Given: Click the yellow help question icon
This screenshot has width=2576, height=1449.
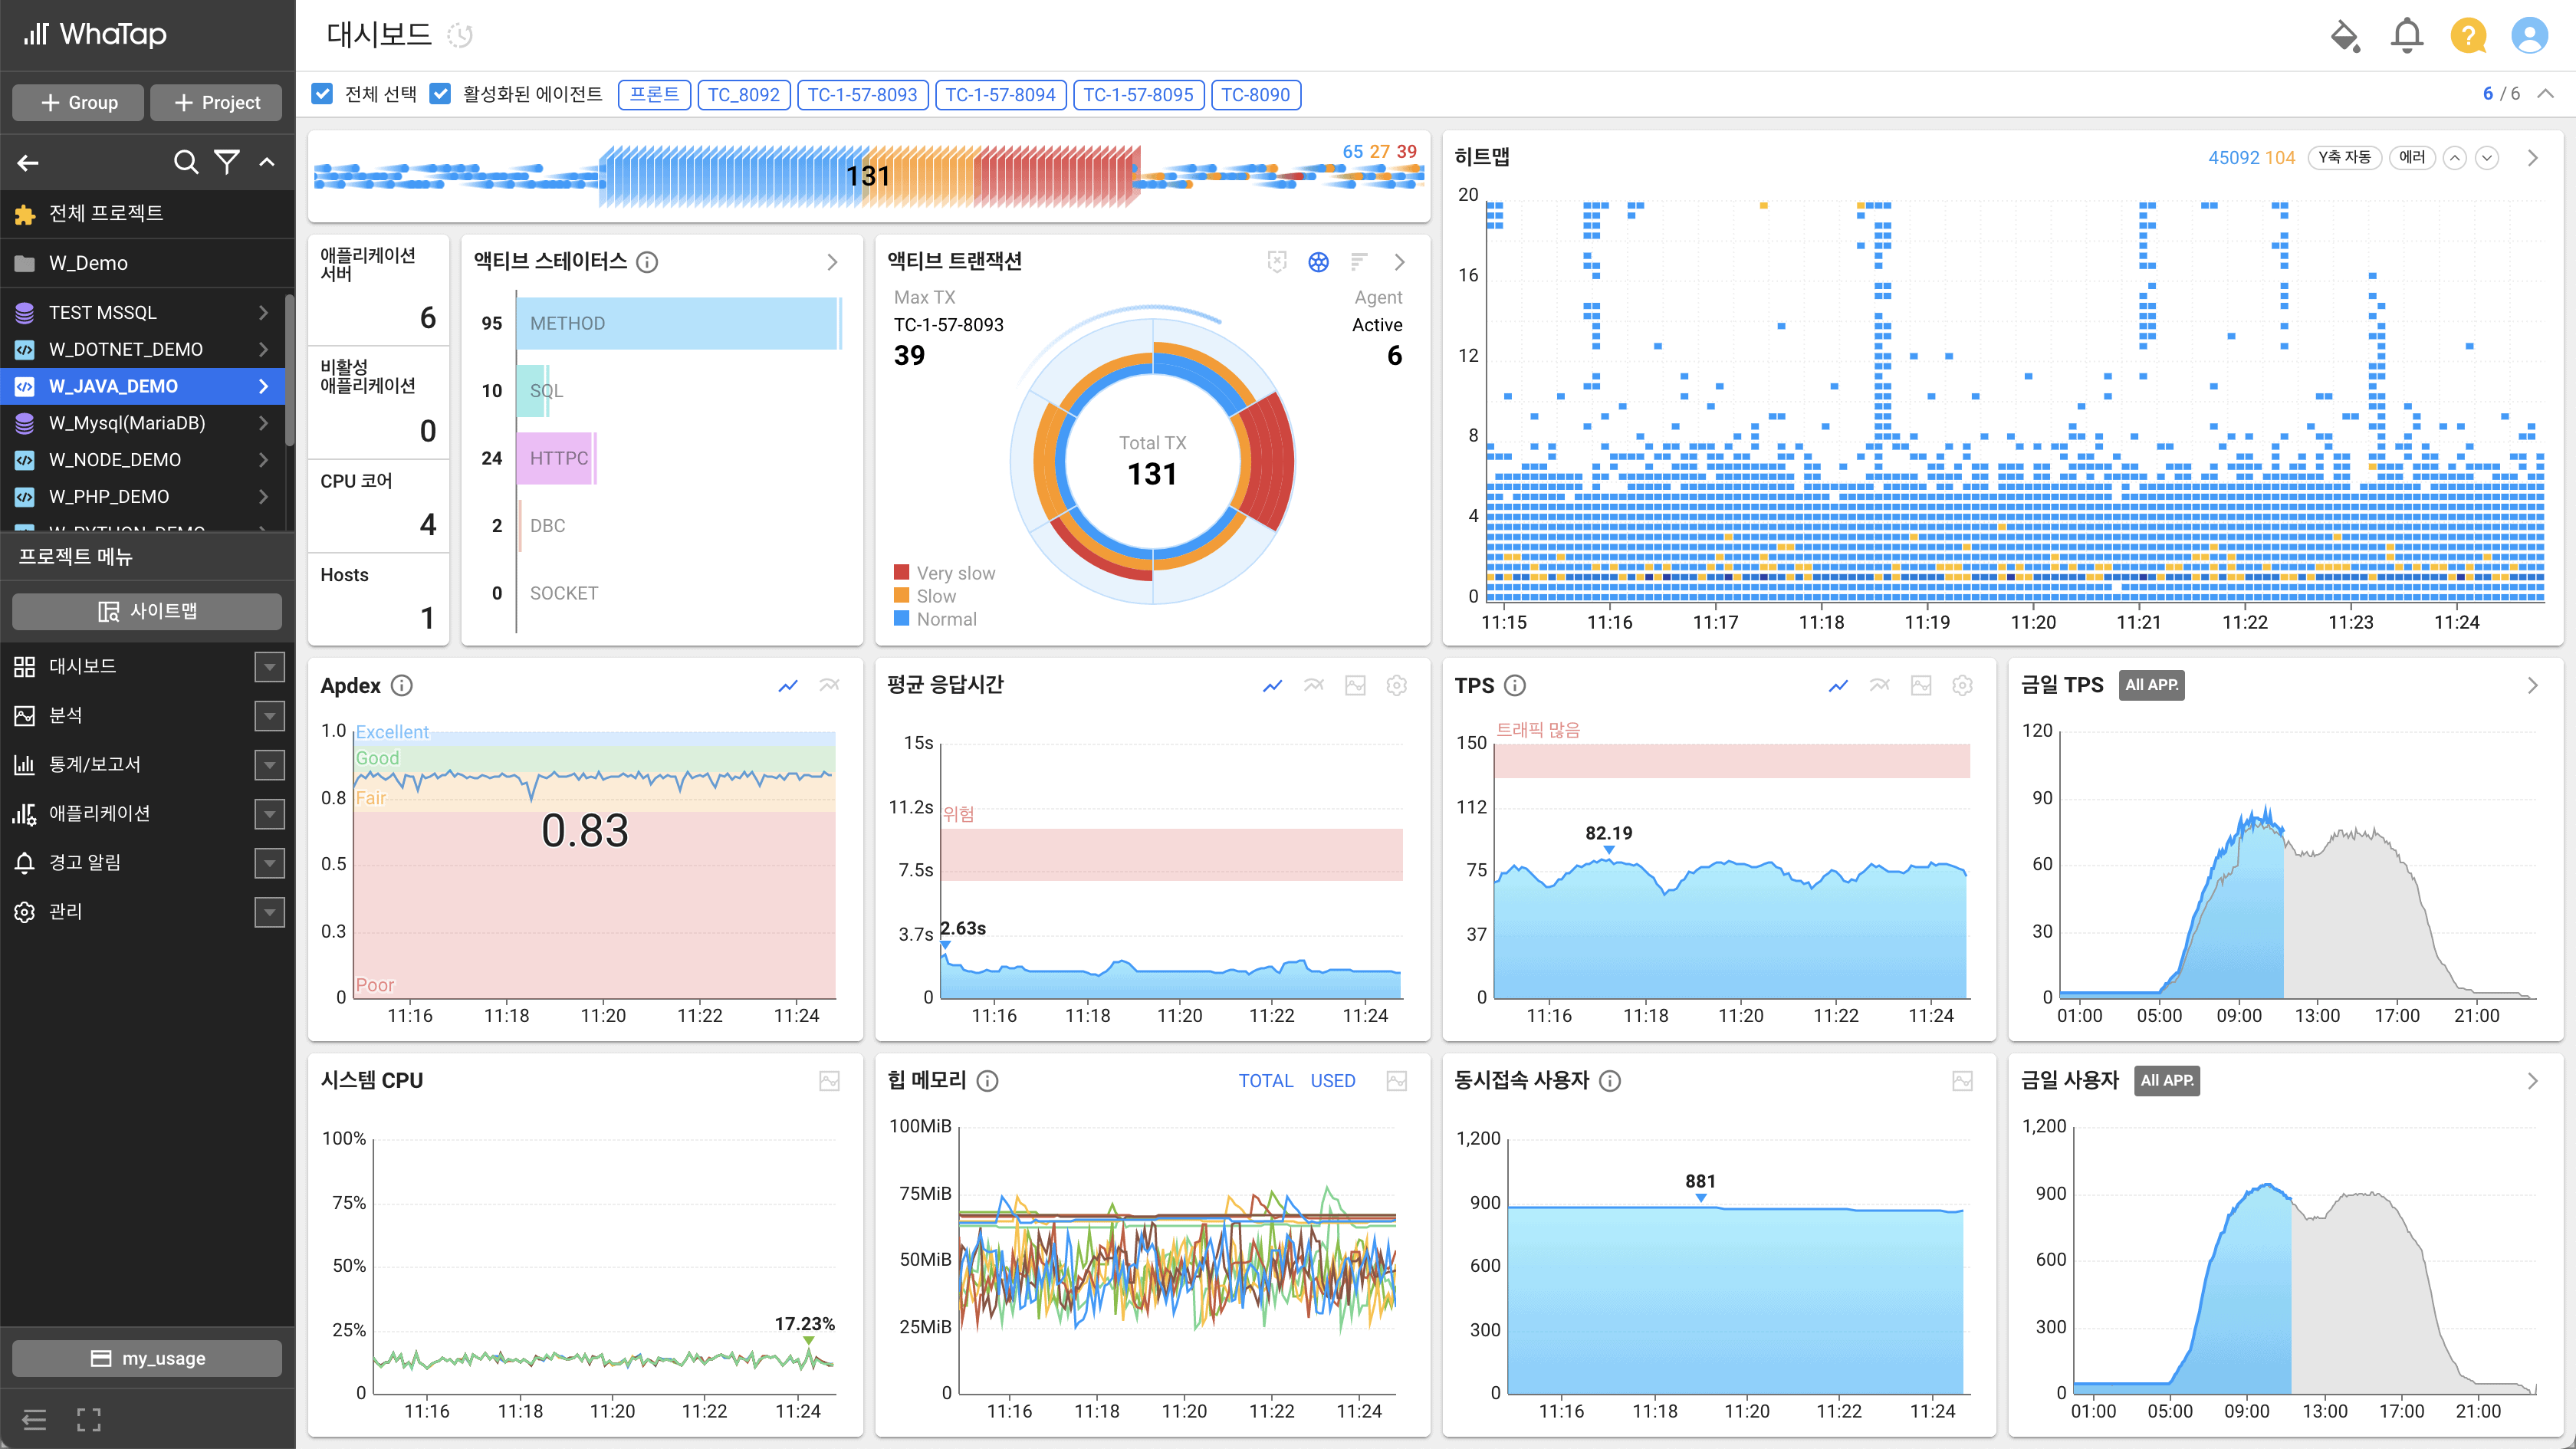Looking at the screenshot, I should tap(2468, 36).
